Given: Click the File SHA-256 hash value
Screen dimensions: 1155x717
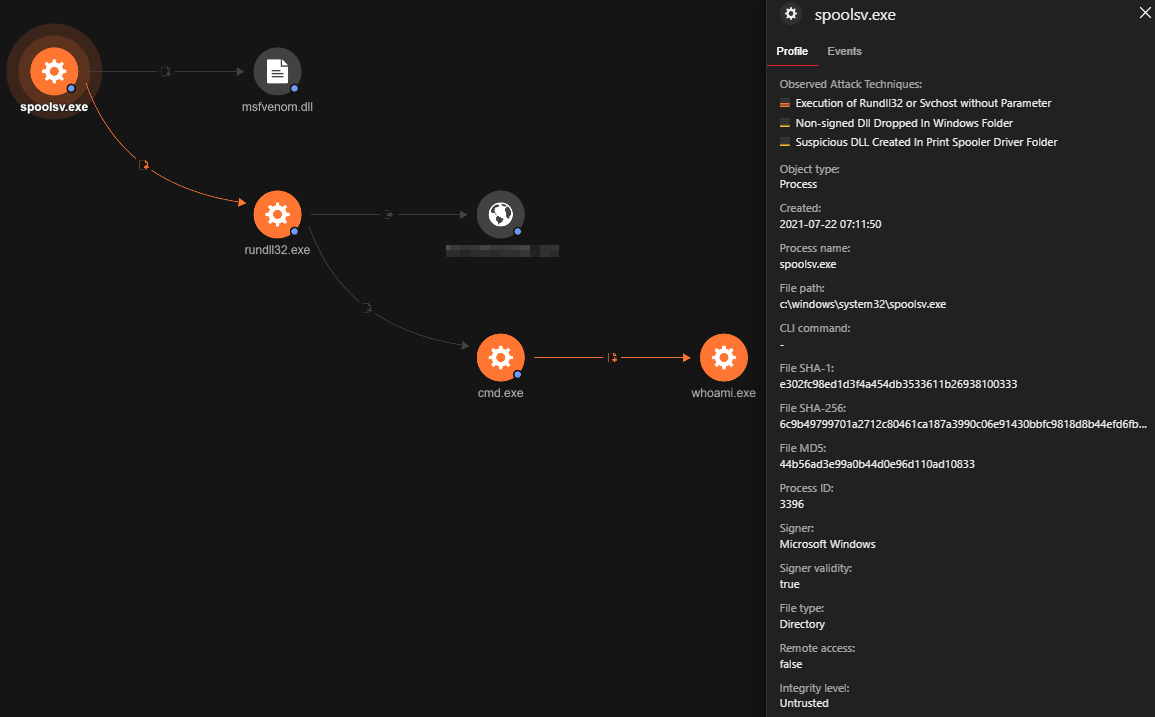Looking at the screenshot, I should (x=963, y=424).
